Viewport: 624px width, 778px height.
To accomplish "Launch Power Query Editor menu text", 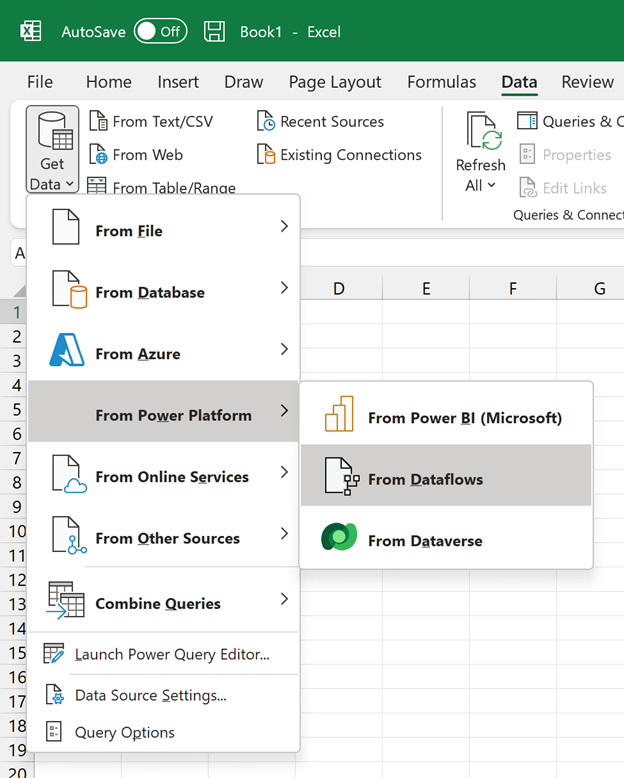I will 172,655.
